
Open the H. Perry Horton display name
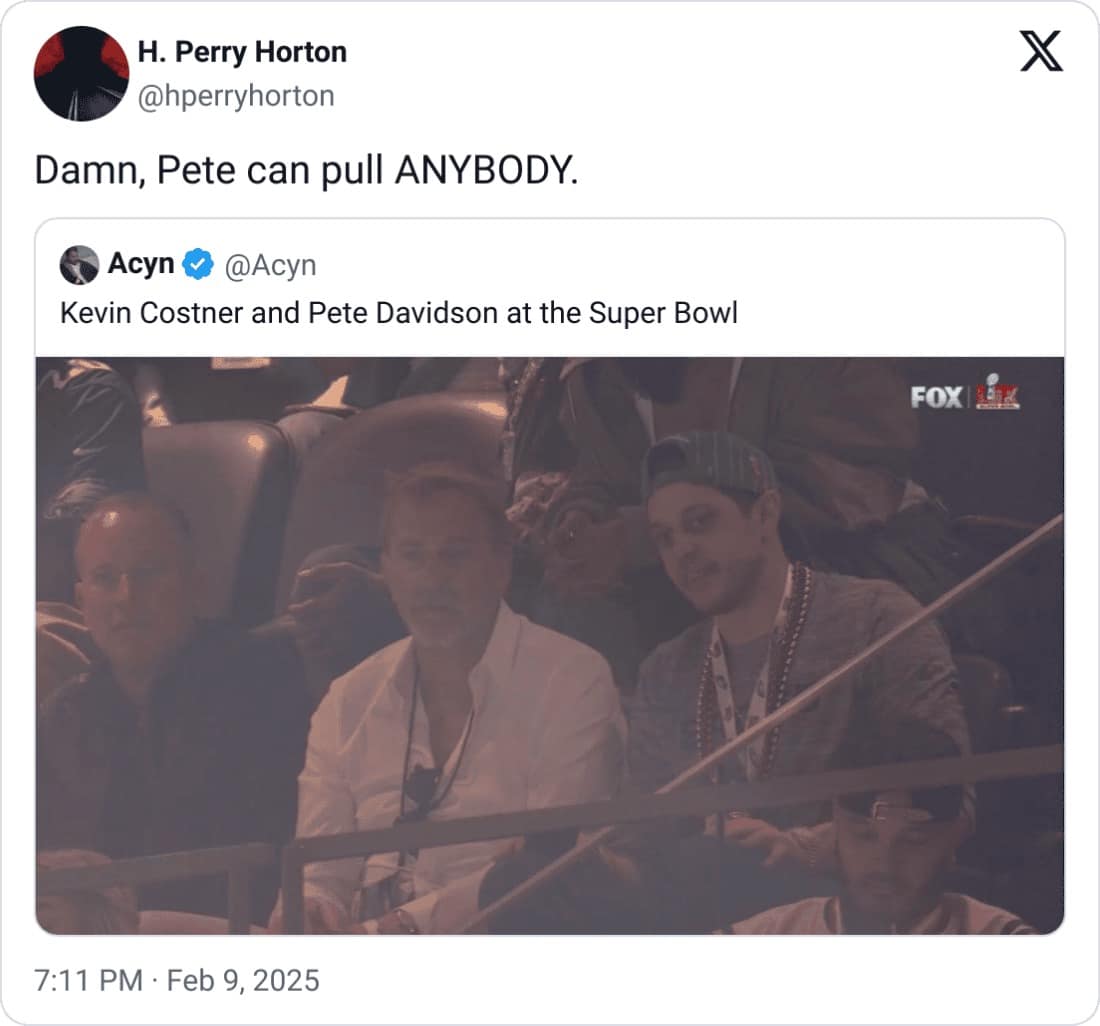(242, 52)
